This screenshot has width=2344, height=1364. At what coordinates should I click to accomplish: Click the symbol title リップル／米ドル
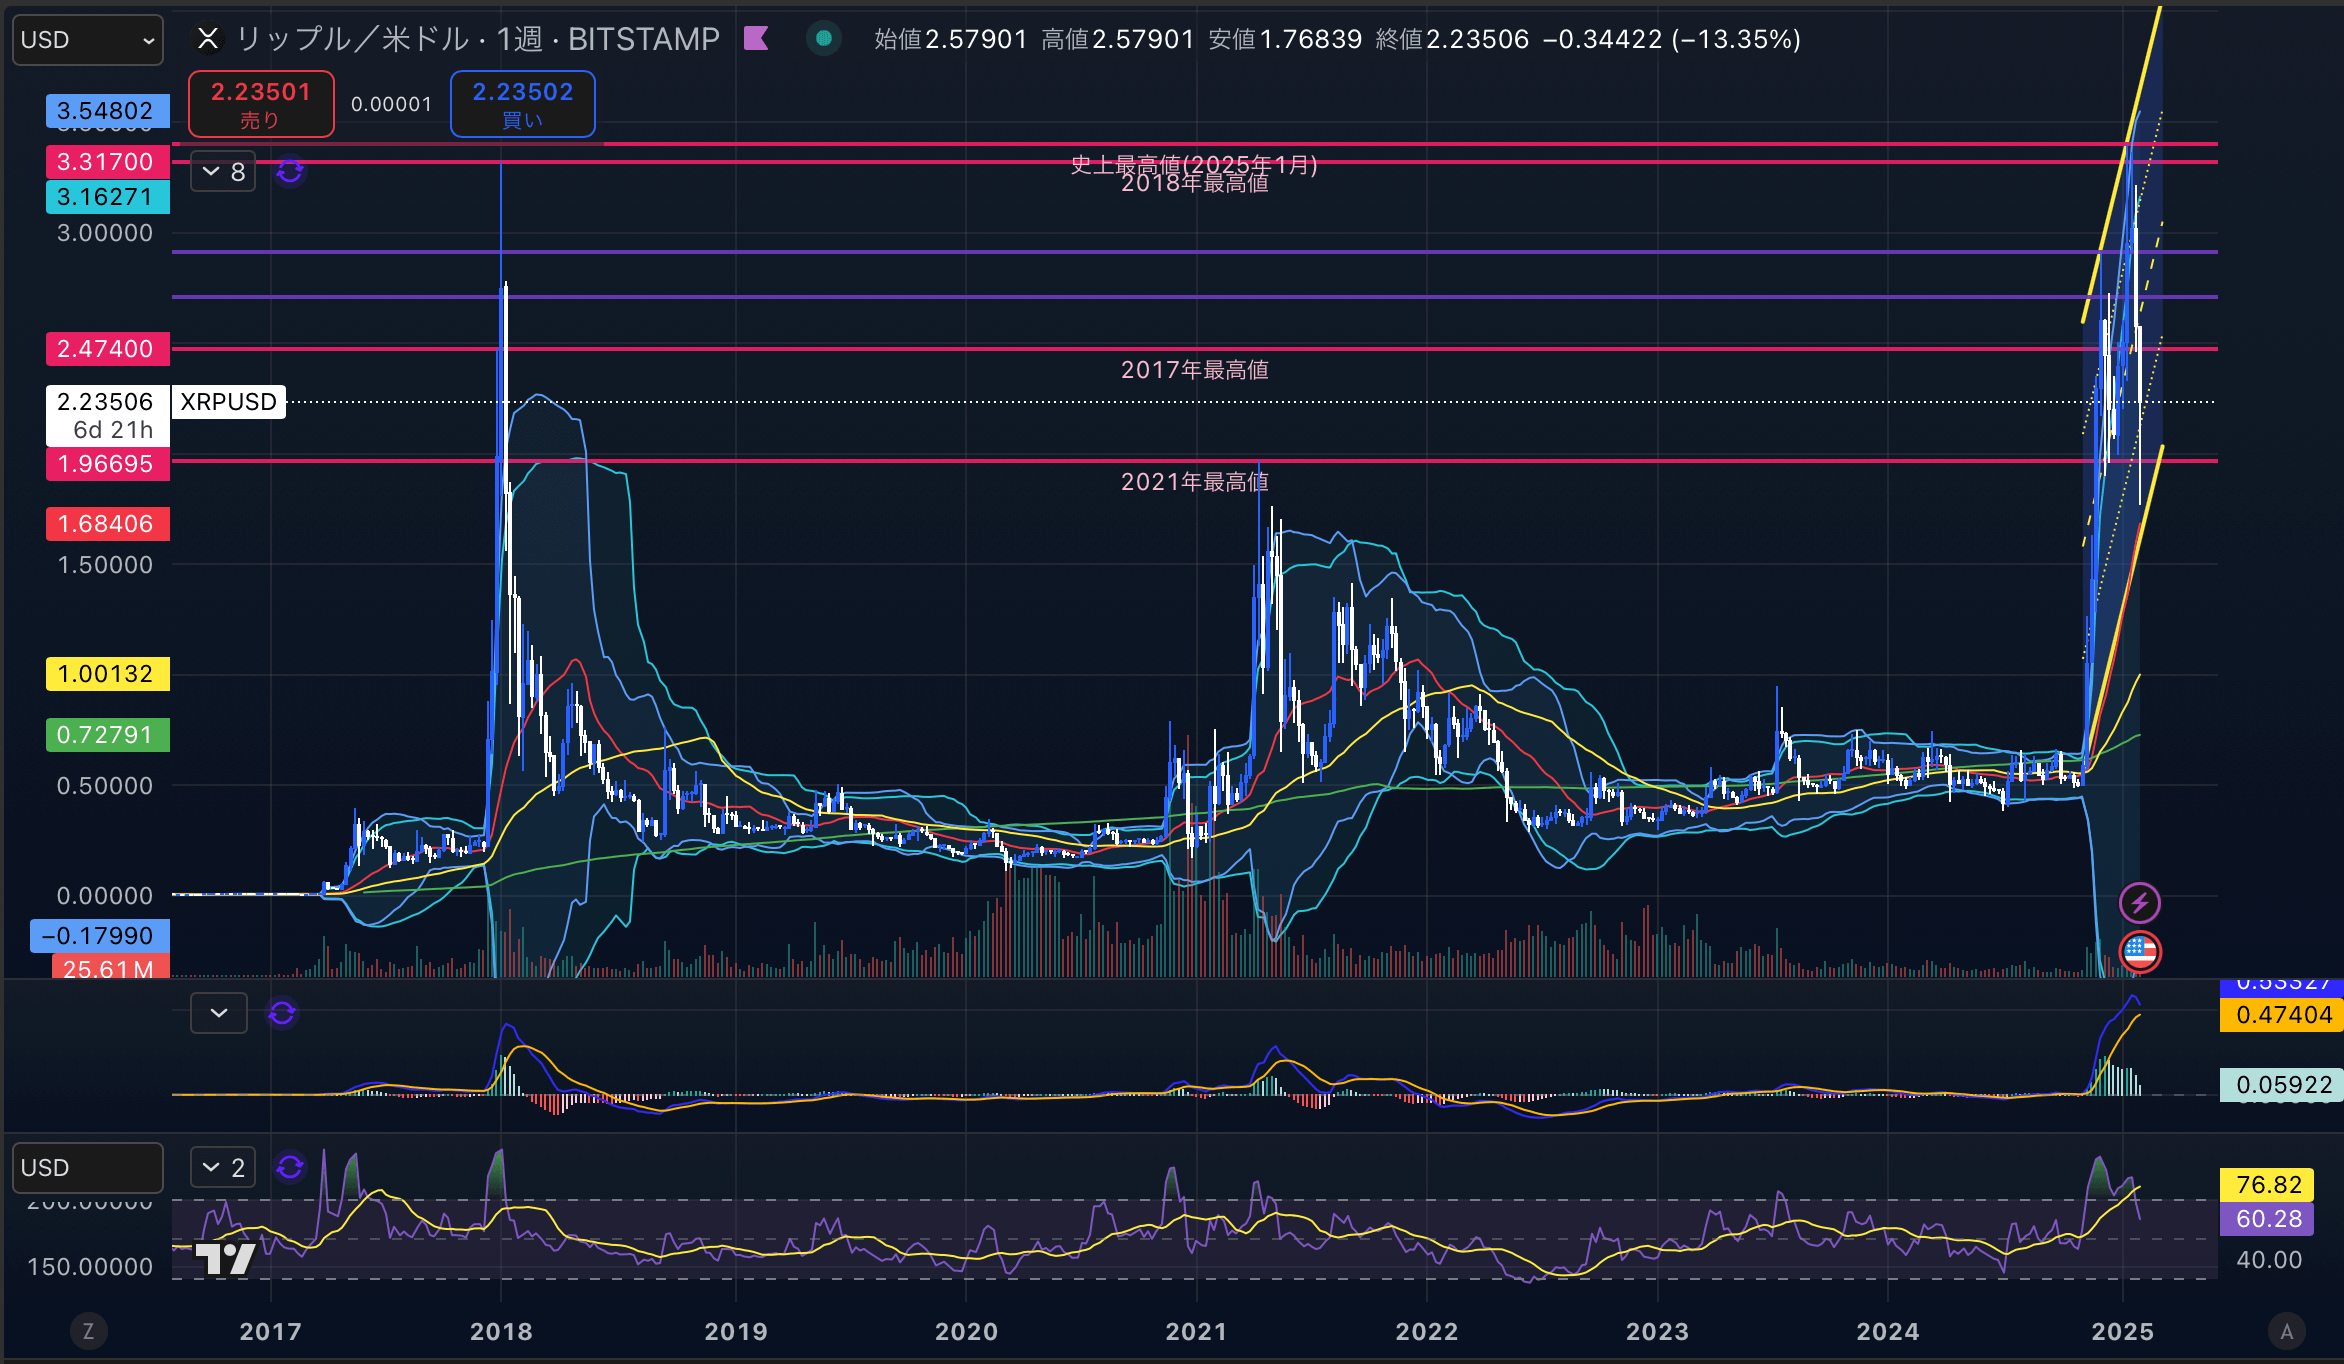coord(352,39)
